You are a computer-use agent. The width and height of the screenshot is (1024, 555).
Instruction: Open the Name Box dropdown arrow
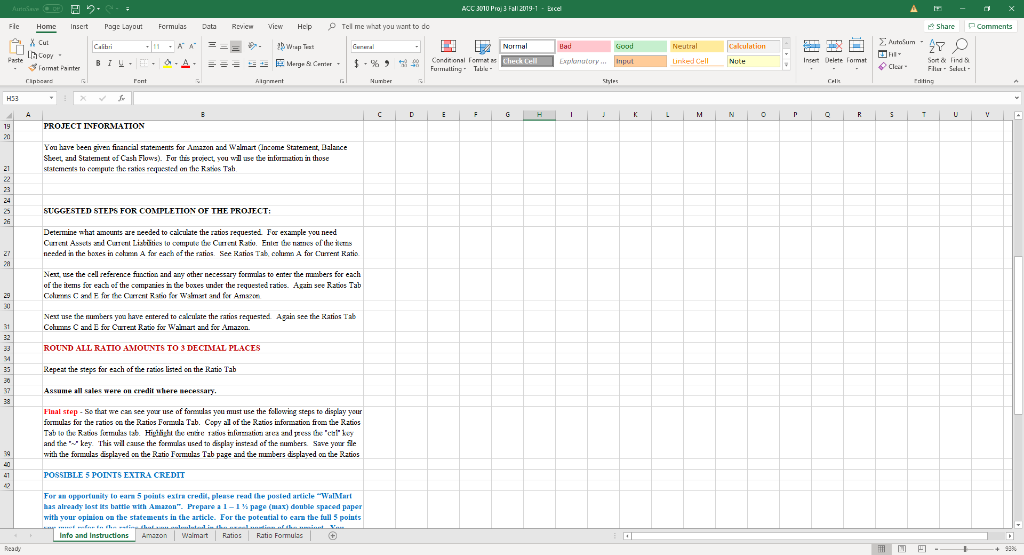click(51, 98)
